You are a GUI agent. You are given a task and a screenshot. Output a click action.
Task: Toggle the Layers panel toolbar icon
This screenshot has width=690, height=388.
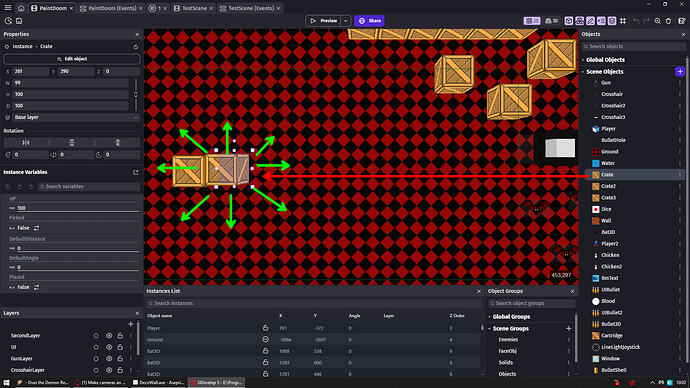coord(612,21)
